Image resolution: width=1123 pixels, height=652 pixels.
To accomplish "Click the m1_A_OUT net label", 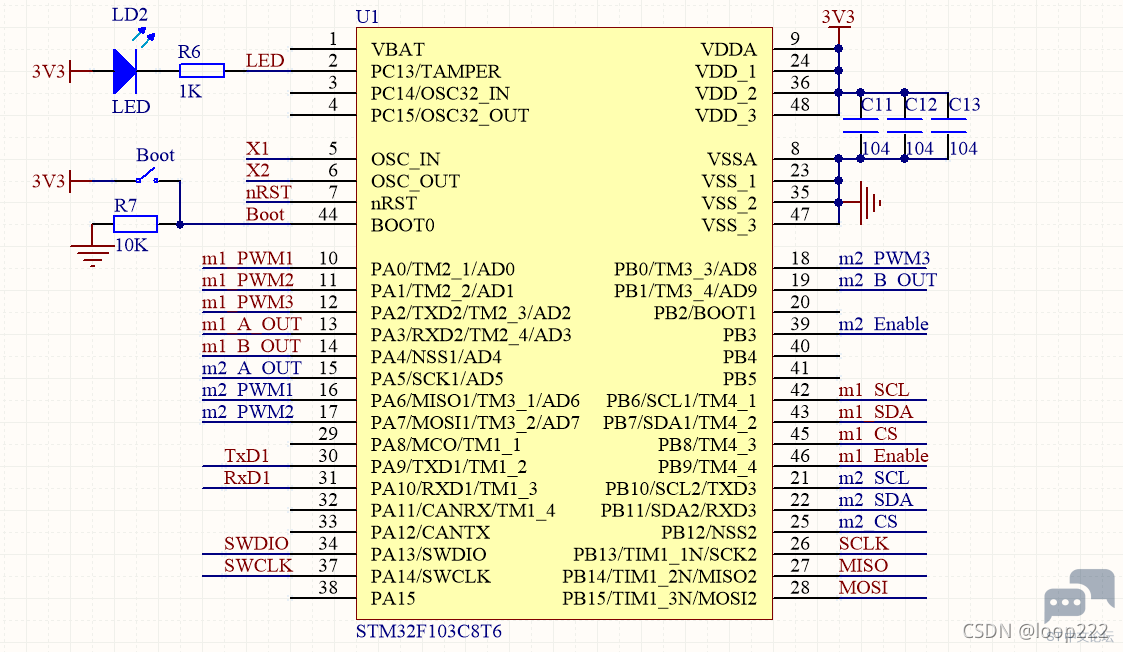I will 251,324.
